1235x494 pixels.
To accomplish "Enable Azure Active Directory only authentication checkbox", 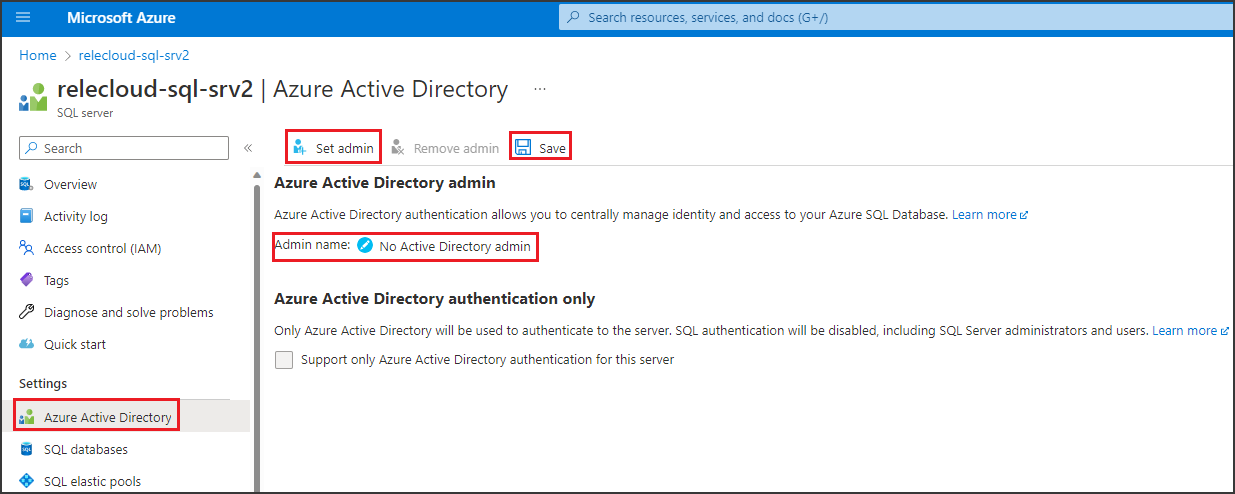I will (284, 360).
